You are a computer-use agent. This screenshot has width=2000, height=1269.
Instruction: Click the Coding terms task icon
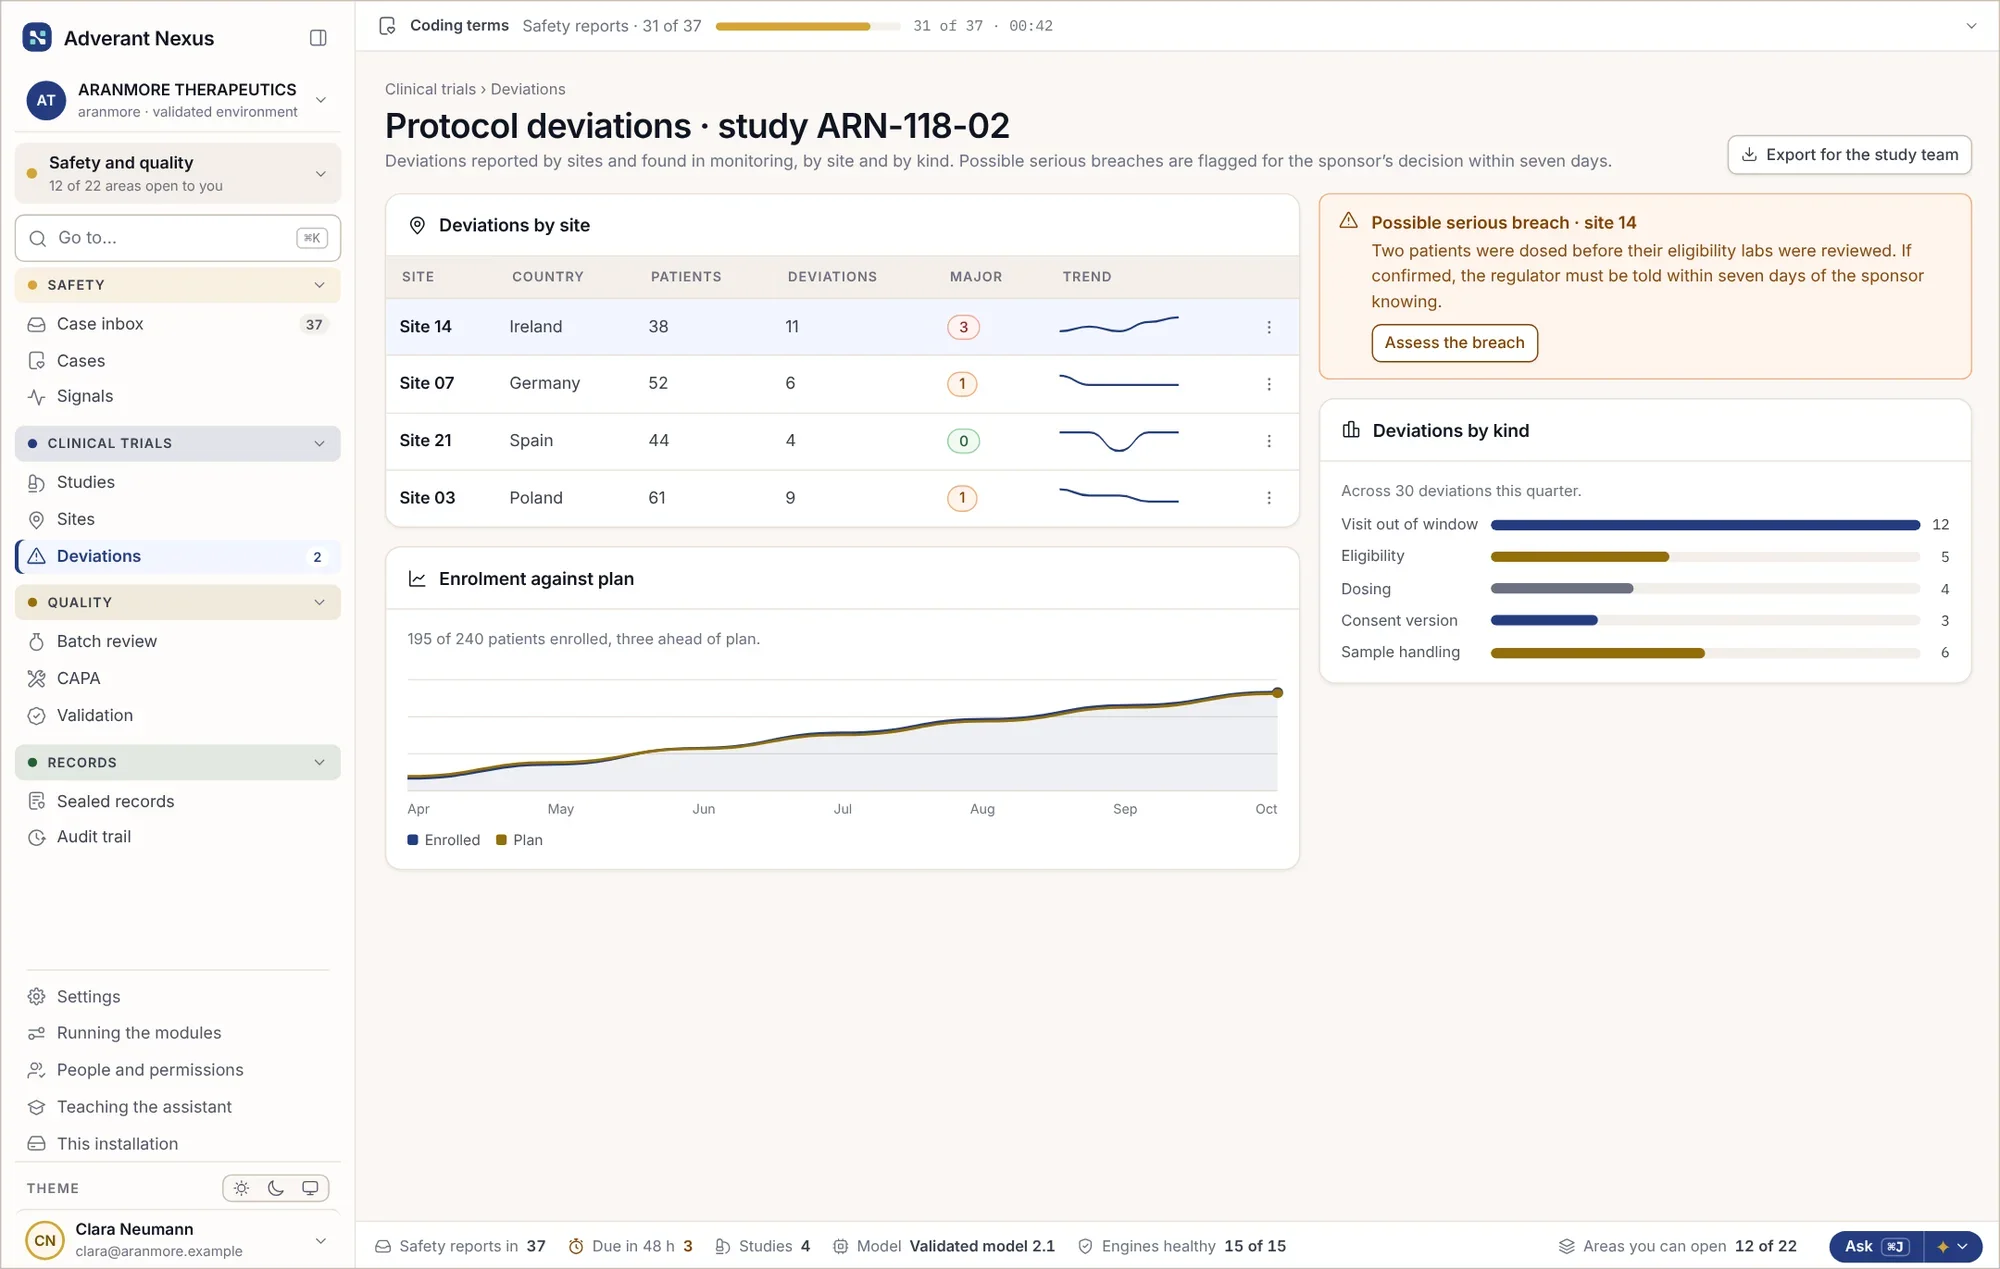coord(387,26)
